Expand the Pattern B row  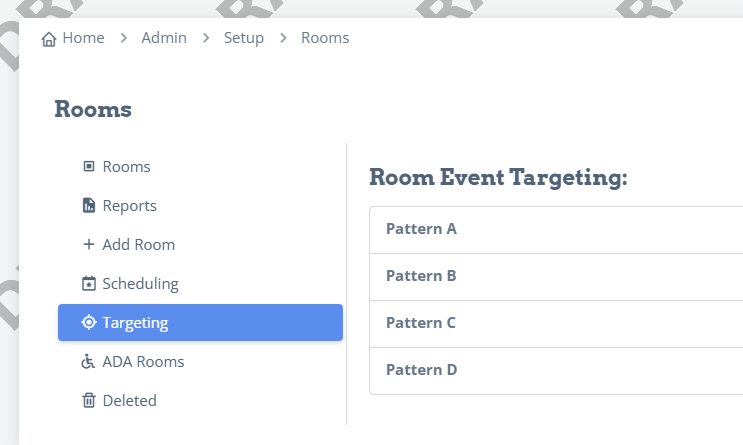click(556, 277)
